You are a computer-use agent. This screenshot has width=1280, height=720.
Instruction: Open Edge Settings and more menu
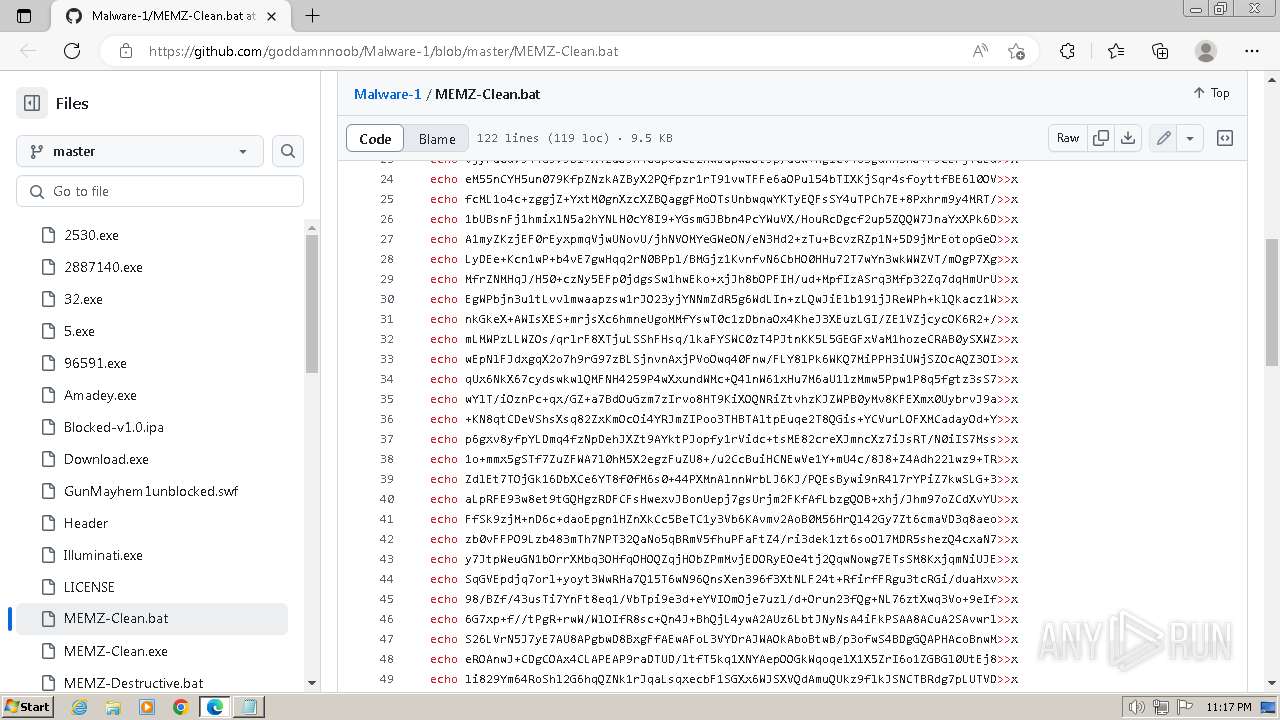pos(1252,51)
